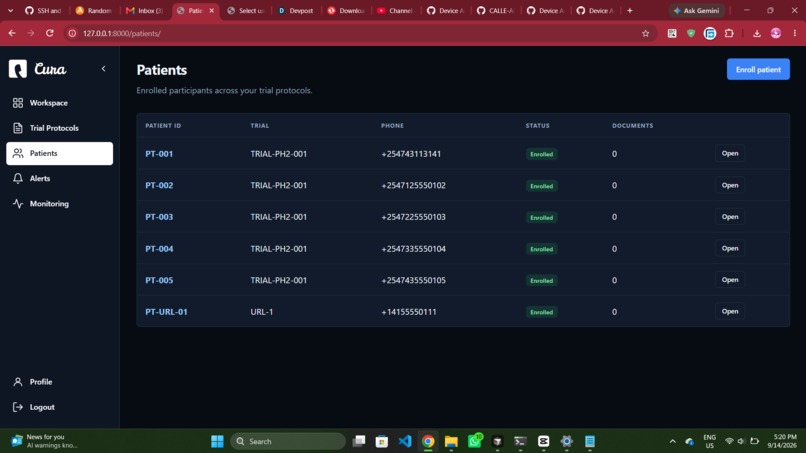Click phone number +14155550111
This screenshot has width=806, height=453.
coord(409,312)
